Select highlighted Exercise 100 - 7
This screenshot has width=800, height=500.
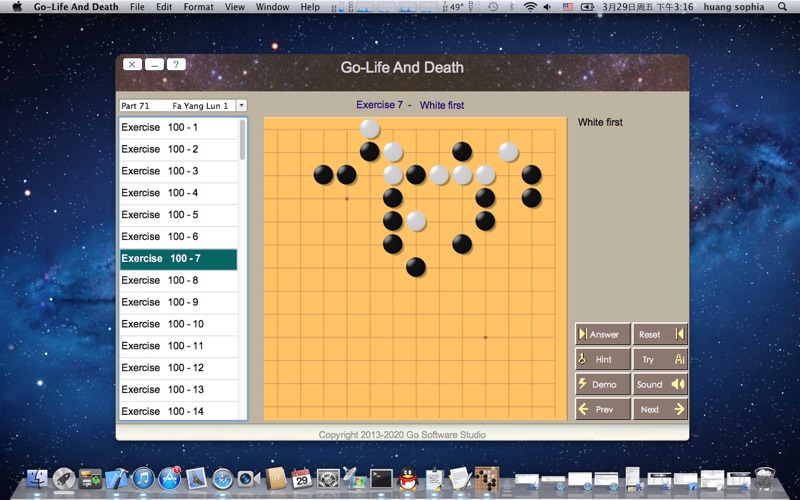(179, 259)
